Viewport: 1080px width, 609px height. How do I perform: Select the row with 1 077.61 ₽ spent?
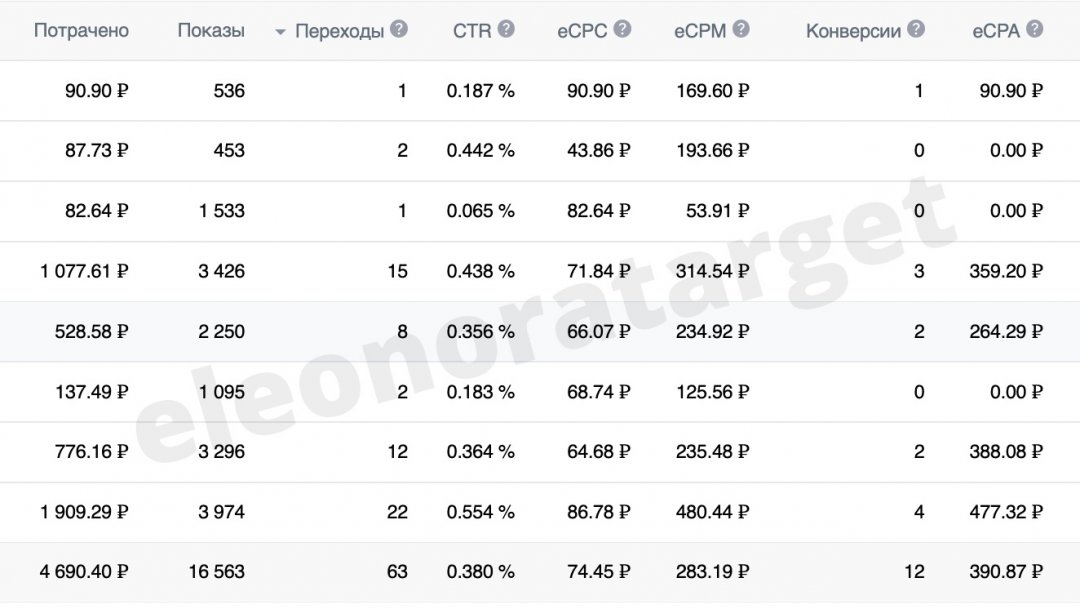tap(540, 271)
